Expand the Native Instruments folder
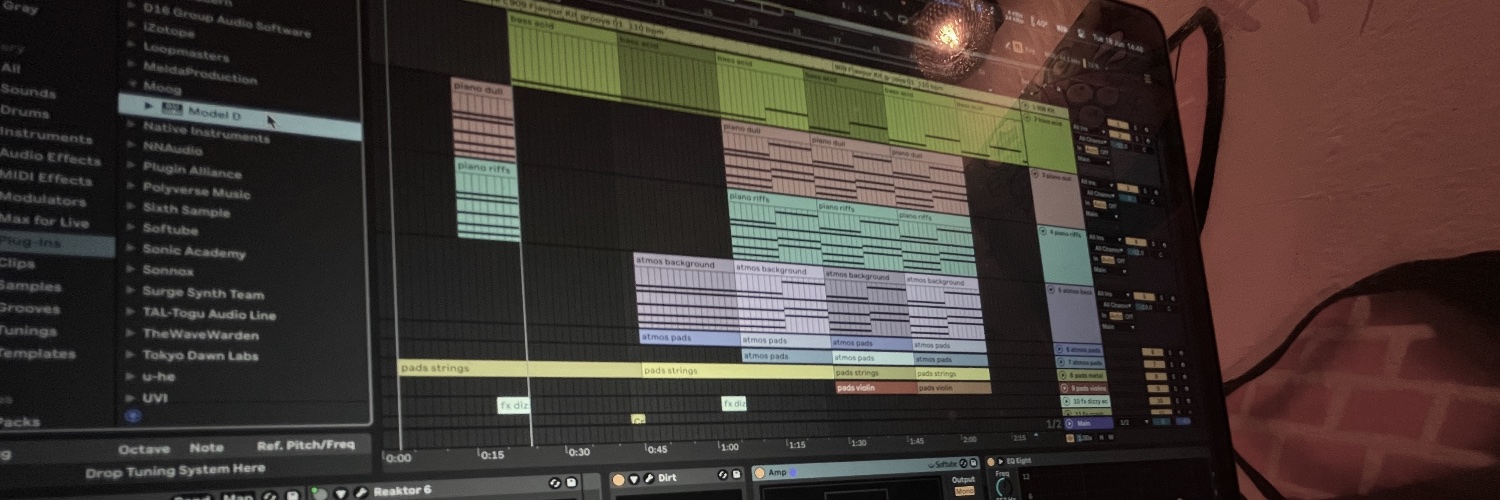The image size is (1500, 500). click(130, 126)
